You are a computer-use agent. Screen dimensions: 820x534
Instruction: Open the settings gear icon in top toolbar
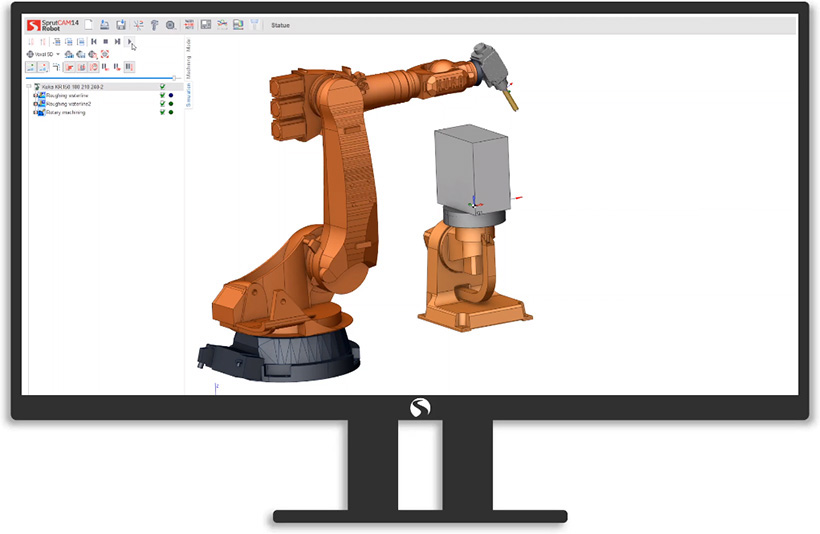[x=170, y=24]
